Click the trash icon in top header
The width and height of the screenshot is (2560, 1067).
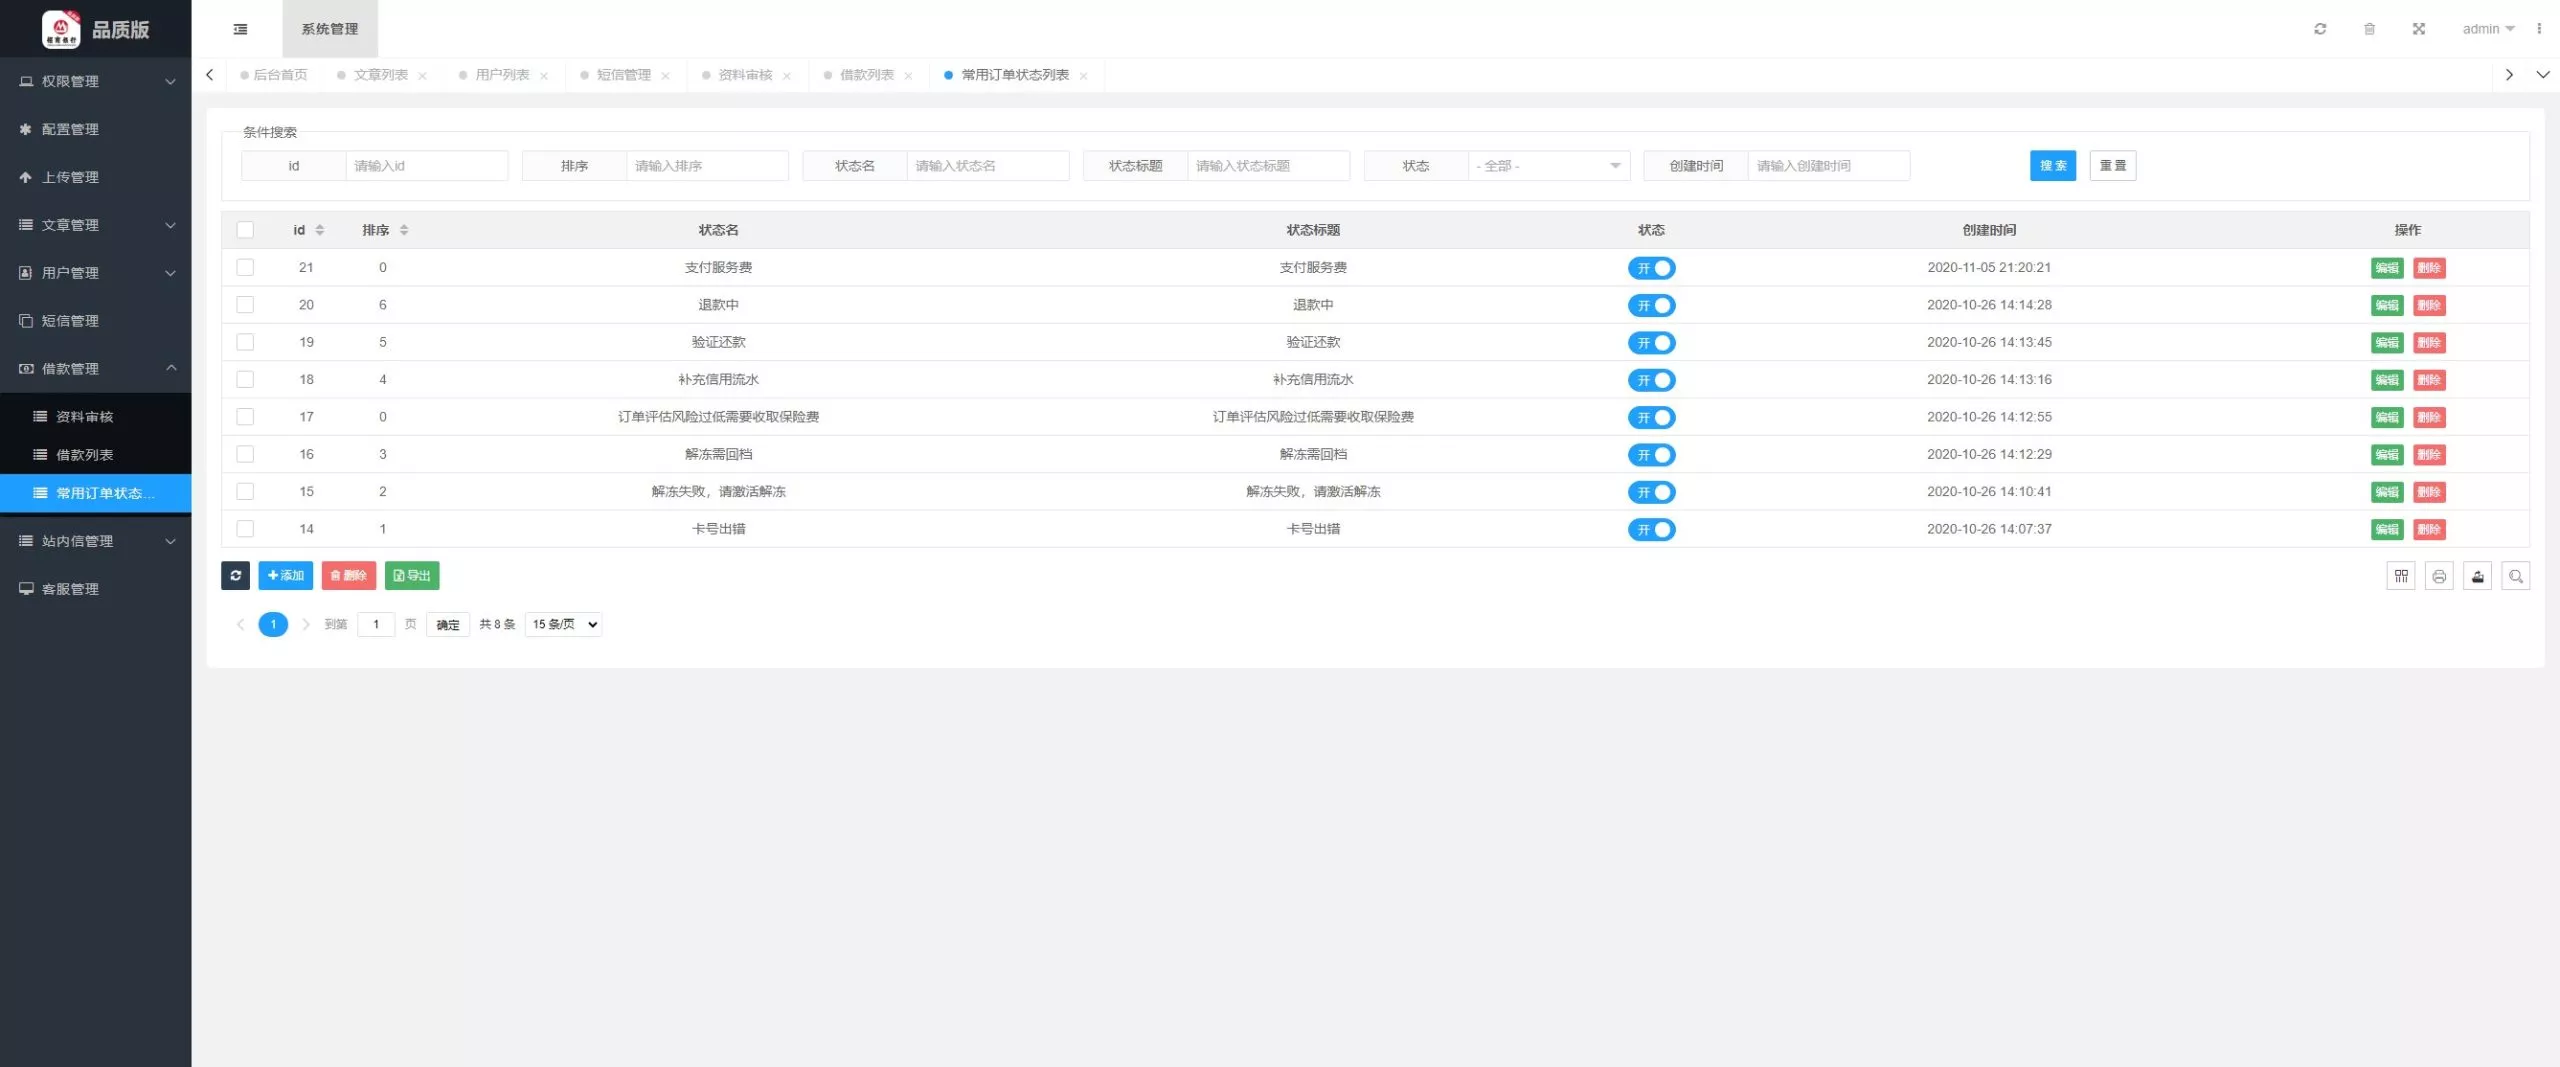[2369, 29]
